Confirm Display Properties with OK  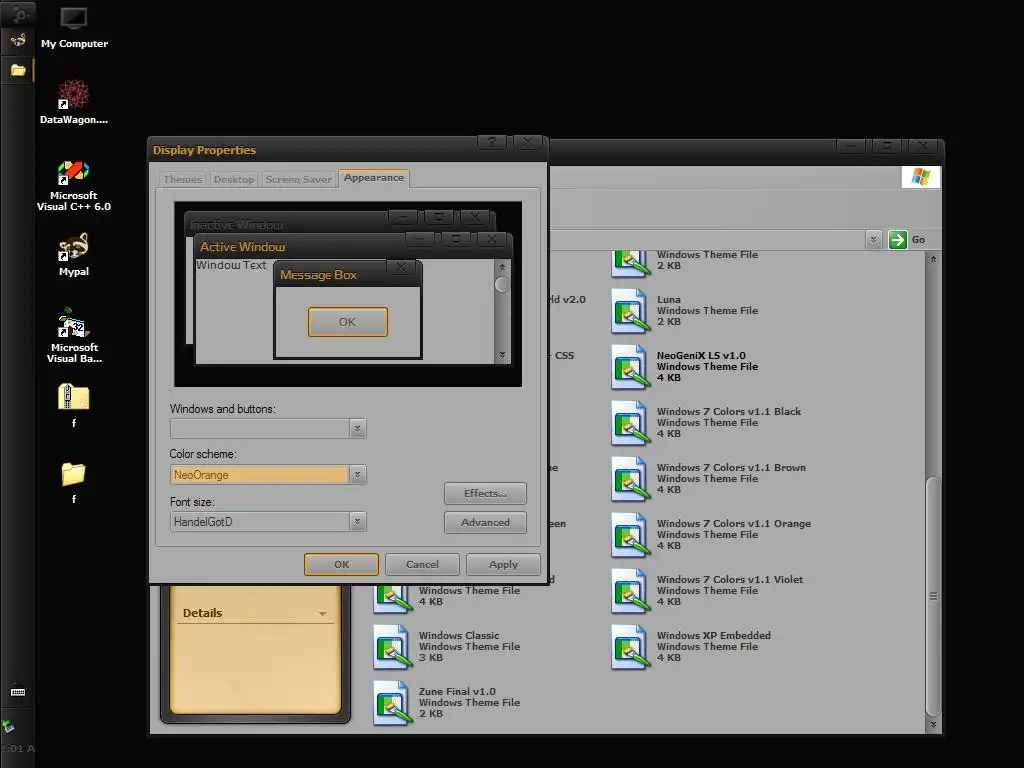click(x=342, y=564)
